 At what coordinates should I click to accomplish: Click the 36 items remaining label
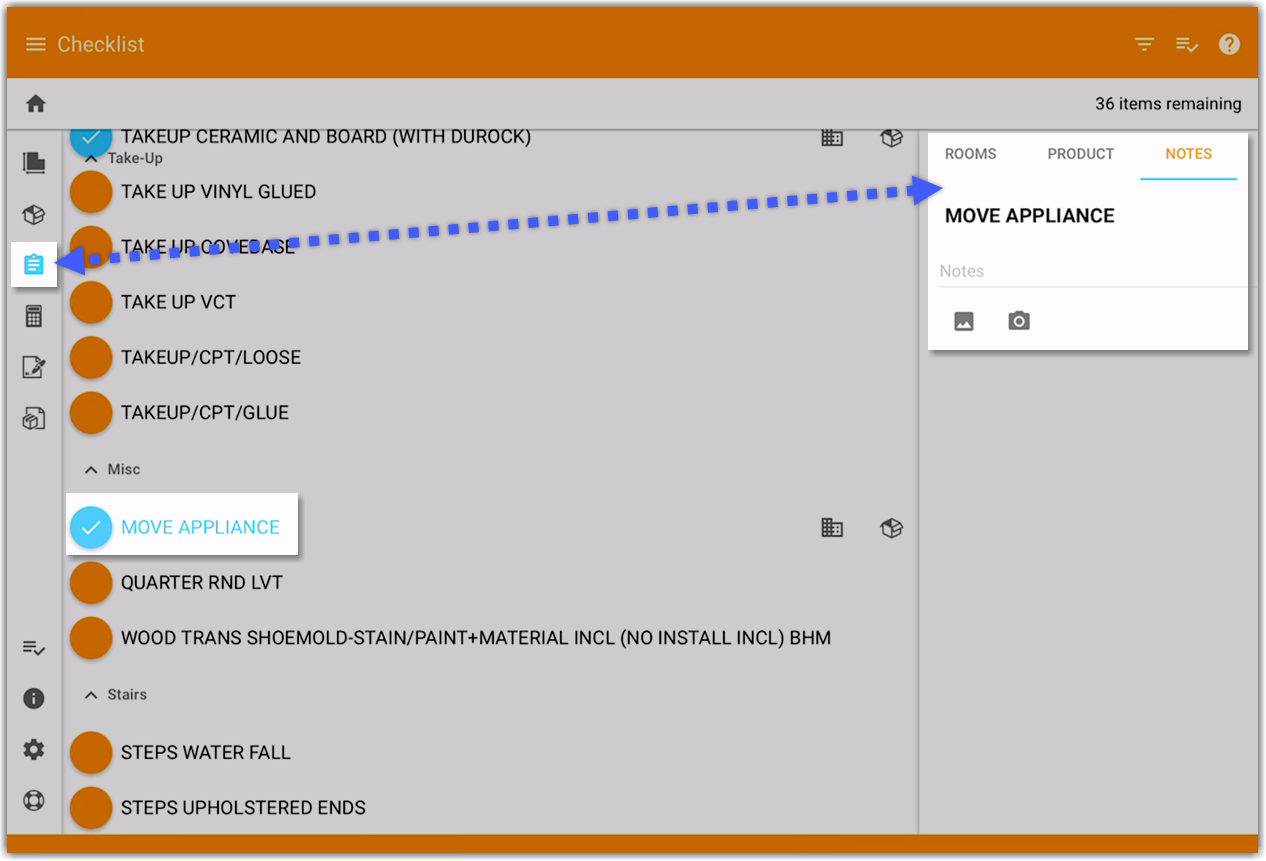pos(1168,103)
